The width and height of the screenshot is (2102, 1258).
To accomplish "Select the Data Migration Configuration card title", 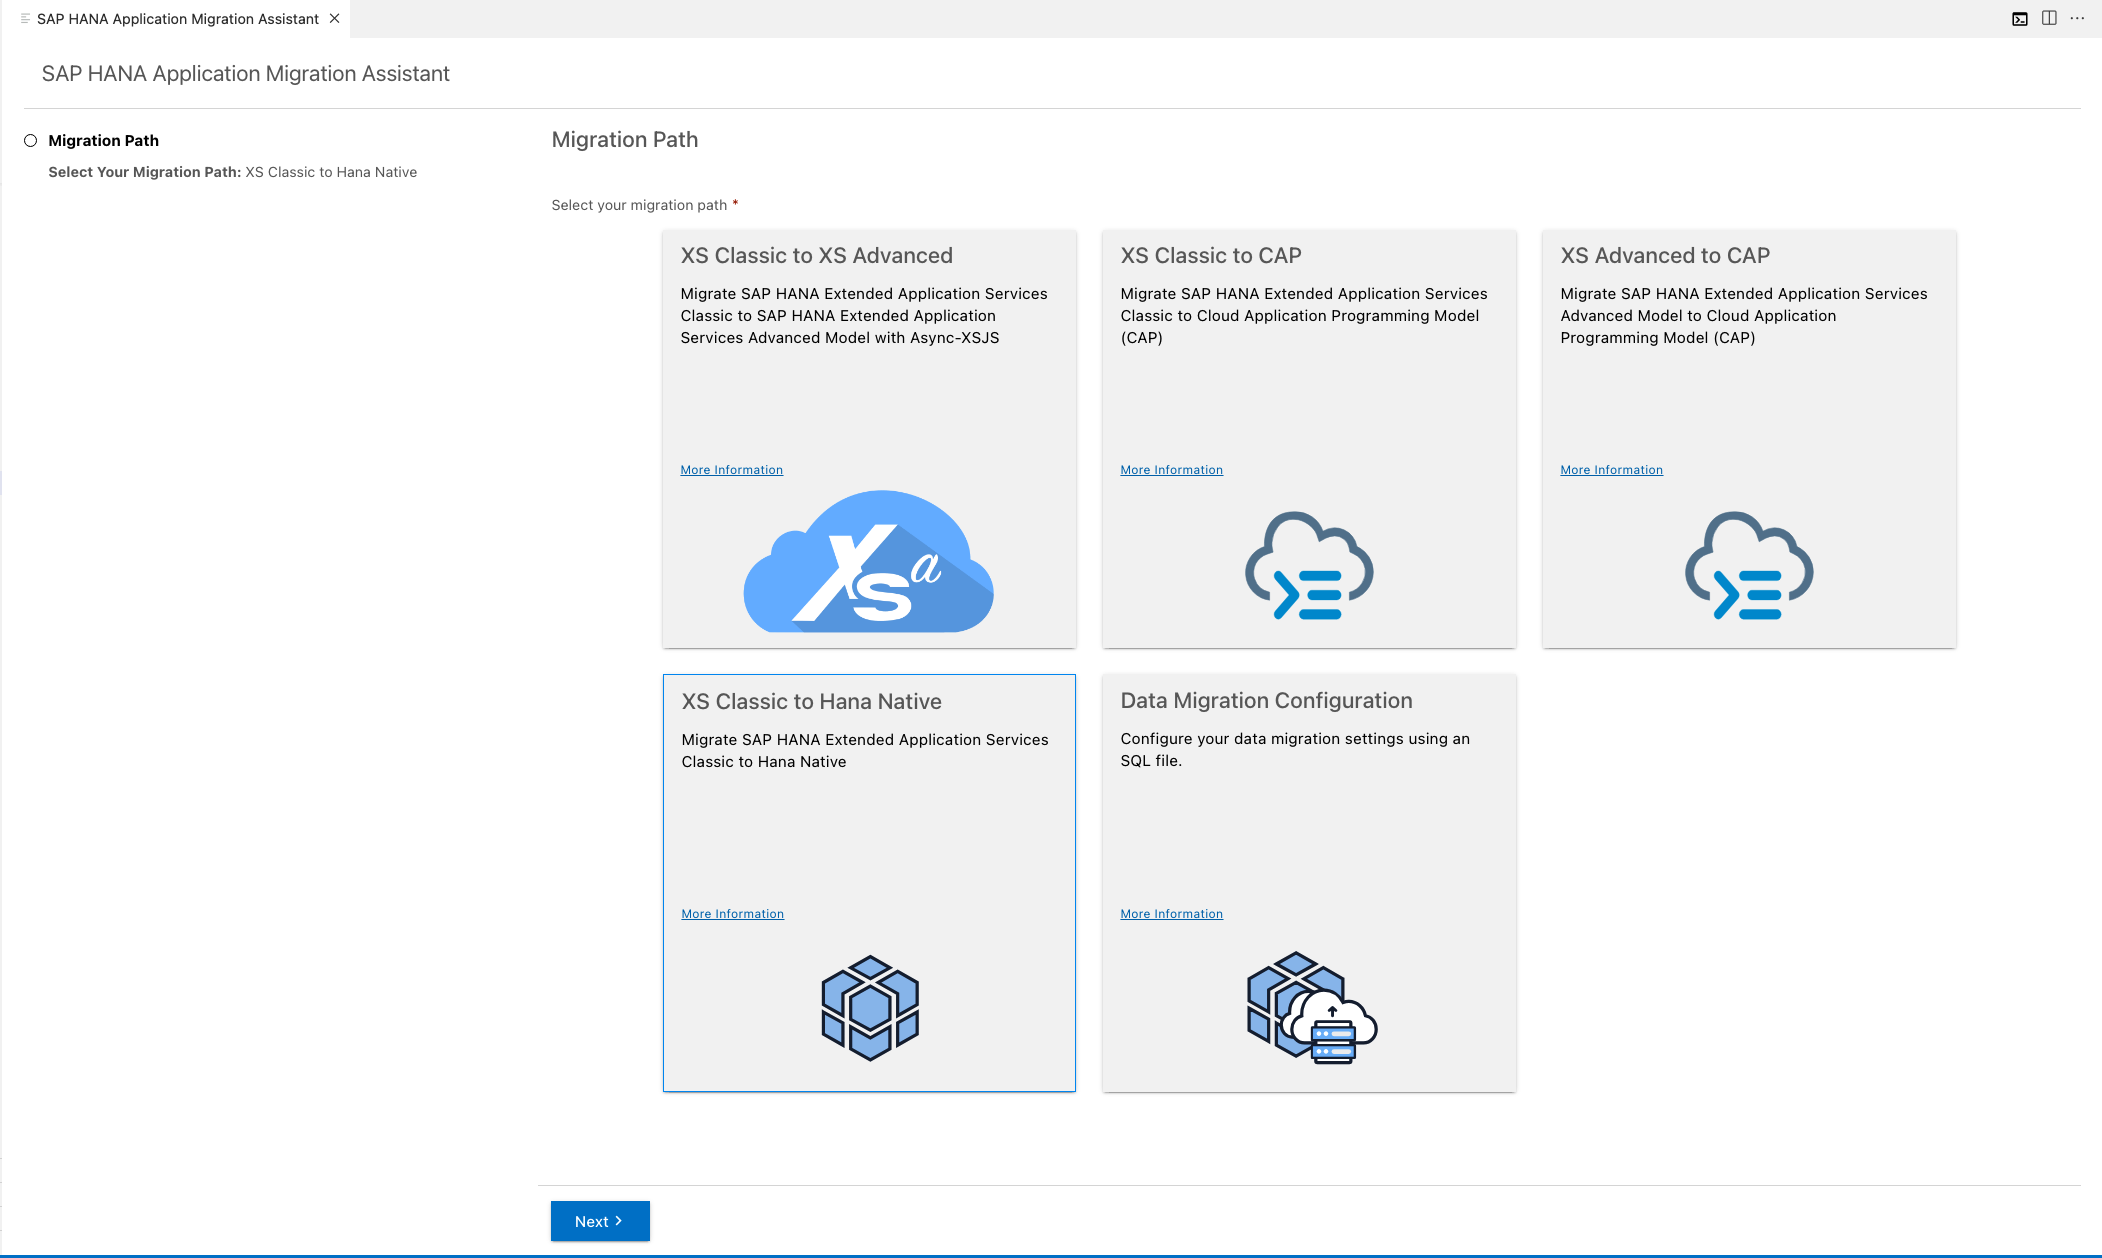I will 1266,701.
